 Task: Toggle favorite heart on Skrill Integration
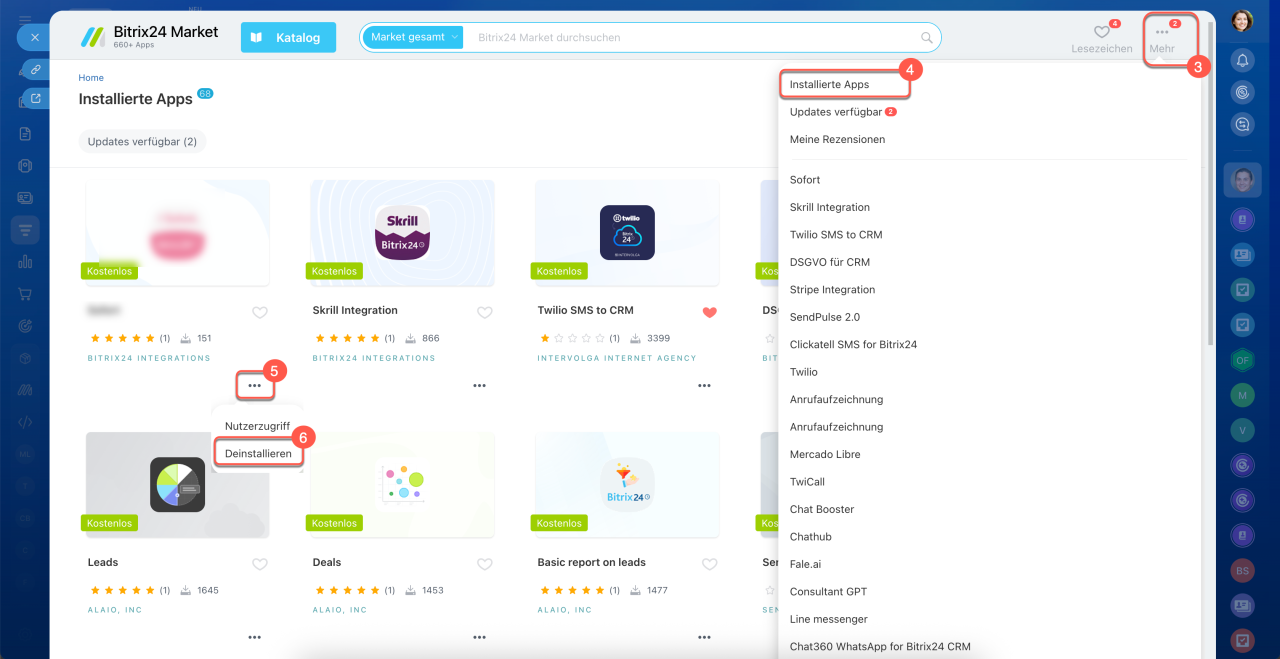(x=485, y=312)
